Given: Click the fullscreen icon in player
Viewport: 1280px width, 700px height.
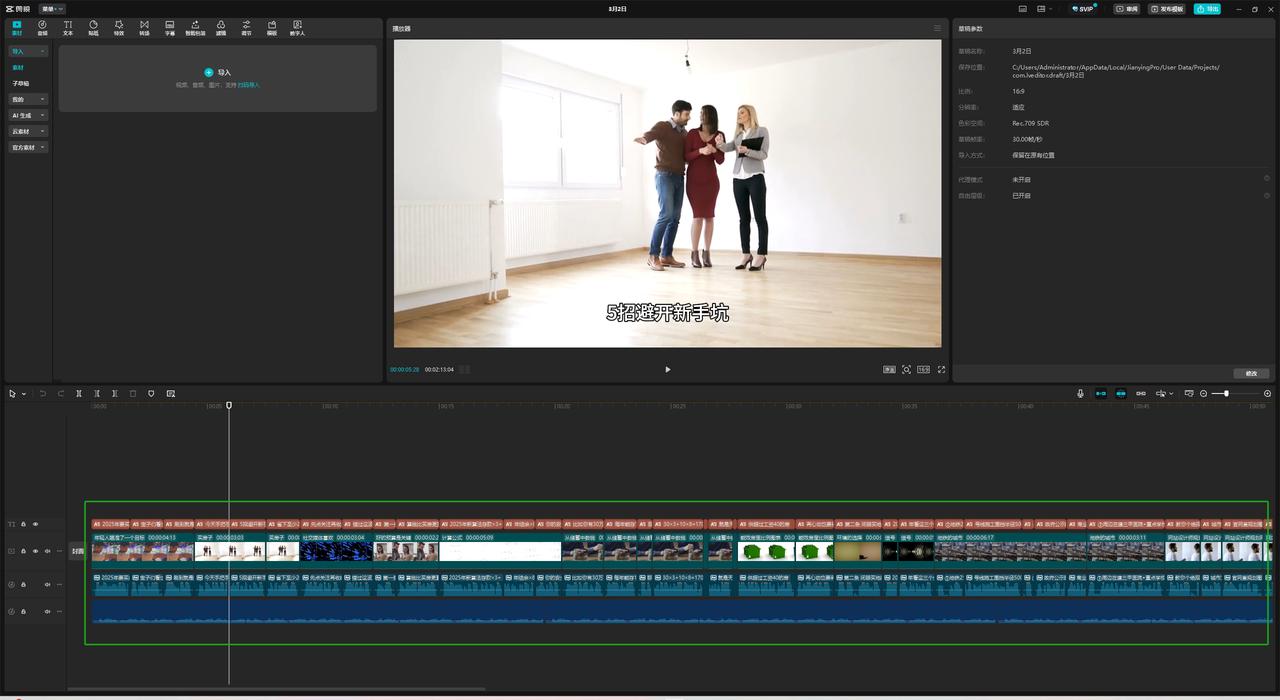Looking at the screenshot, I should click(941, 370).
